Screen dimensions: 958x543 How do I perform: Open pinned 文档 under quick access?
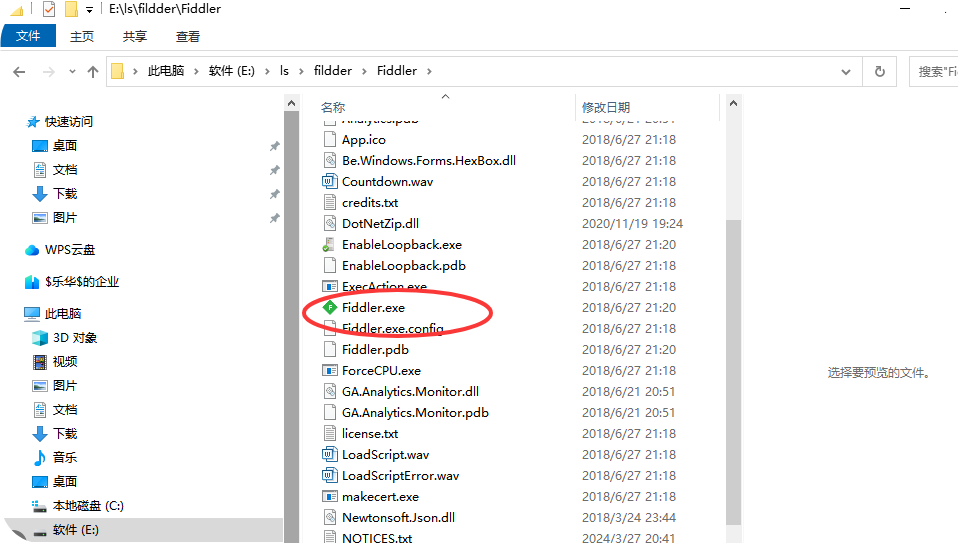[x=65, y=169]
